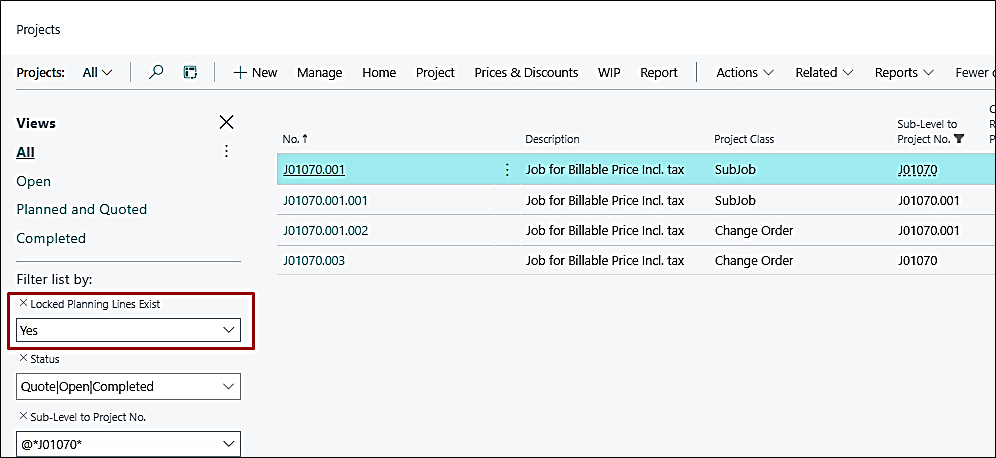This screenshot has height=458, width=996.
Task: Open the WIP menu
Action: pyautogui.click(x=609, y=72)
